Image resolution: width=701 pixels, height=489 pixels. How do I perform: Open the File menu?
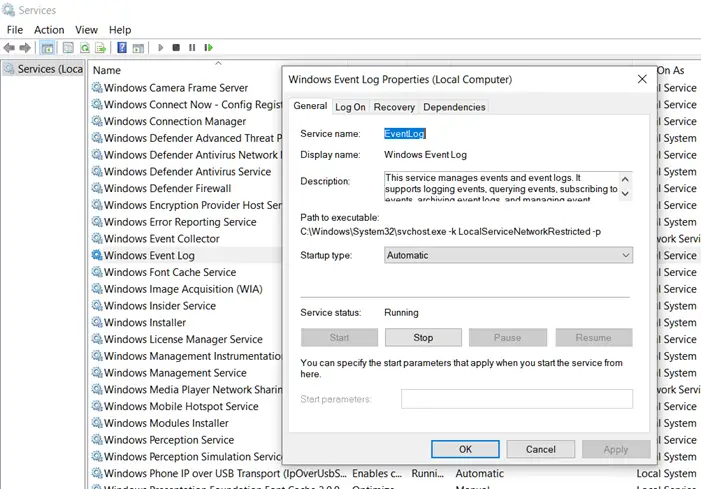point(15,30)
